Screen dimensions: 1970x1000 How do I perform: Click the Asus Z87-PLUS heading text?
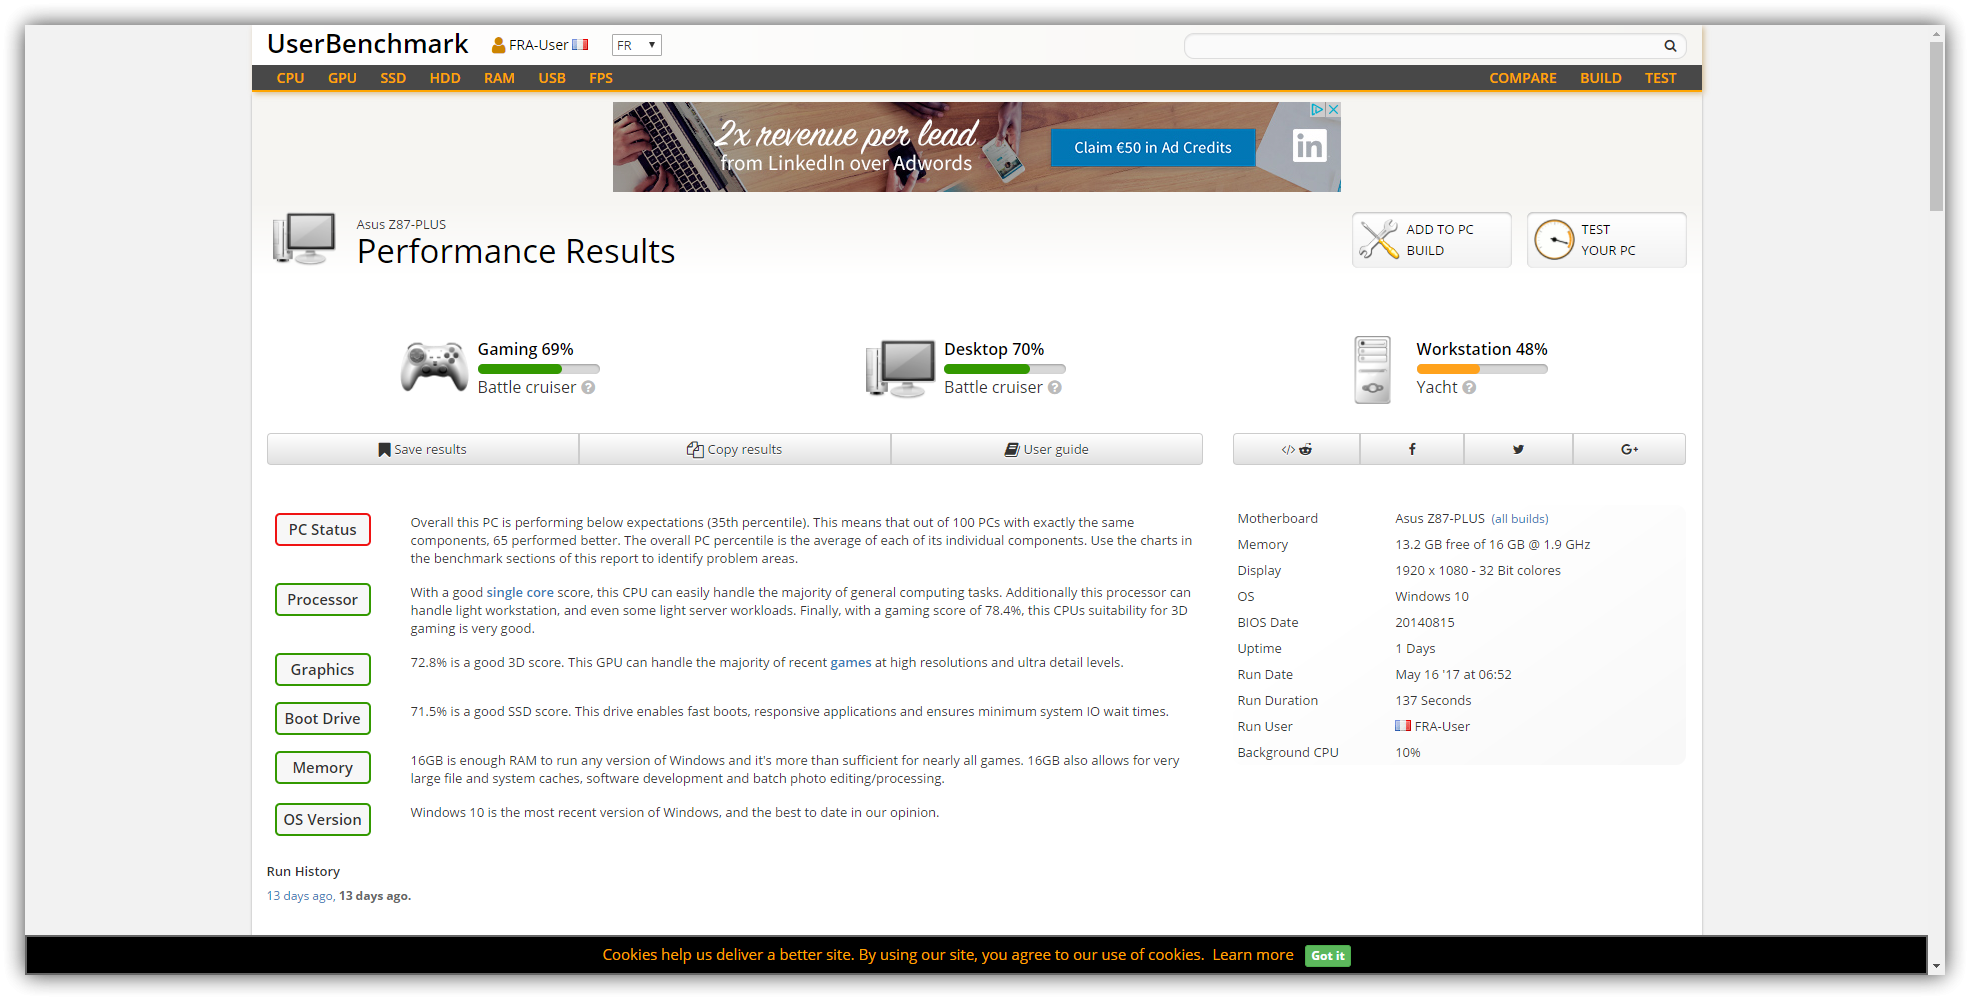[x=401, y=225]
